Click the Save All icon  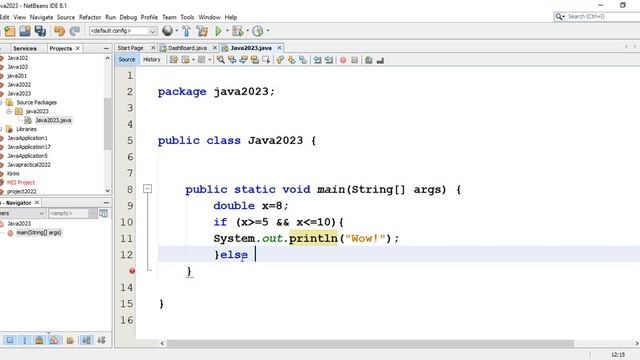(x=40, y=31)
